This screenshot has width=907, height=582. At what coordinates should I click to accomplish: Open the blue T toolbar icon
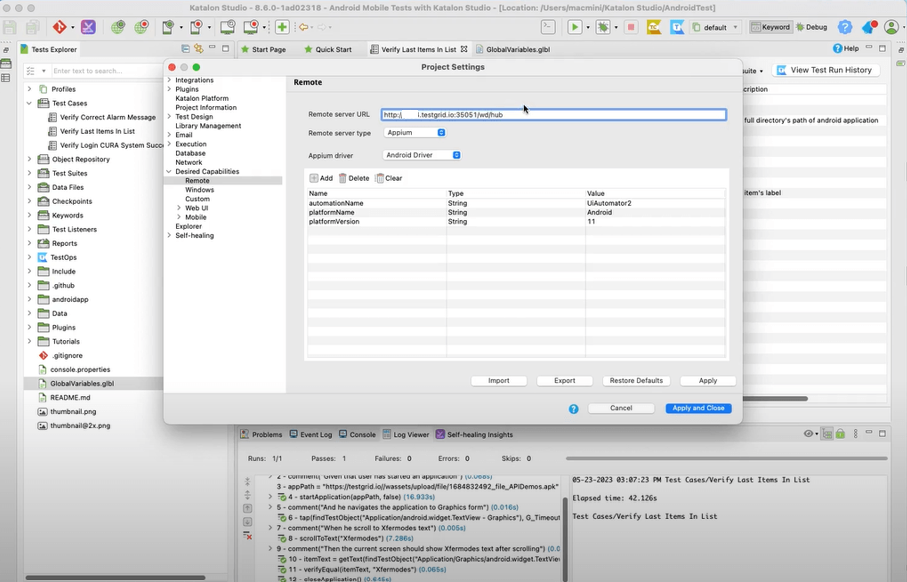click(x=677, y=27)
